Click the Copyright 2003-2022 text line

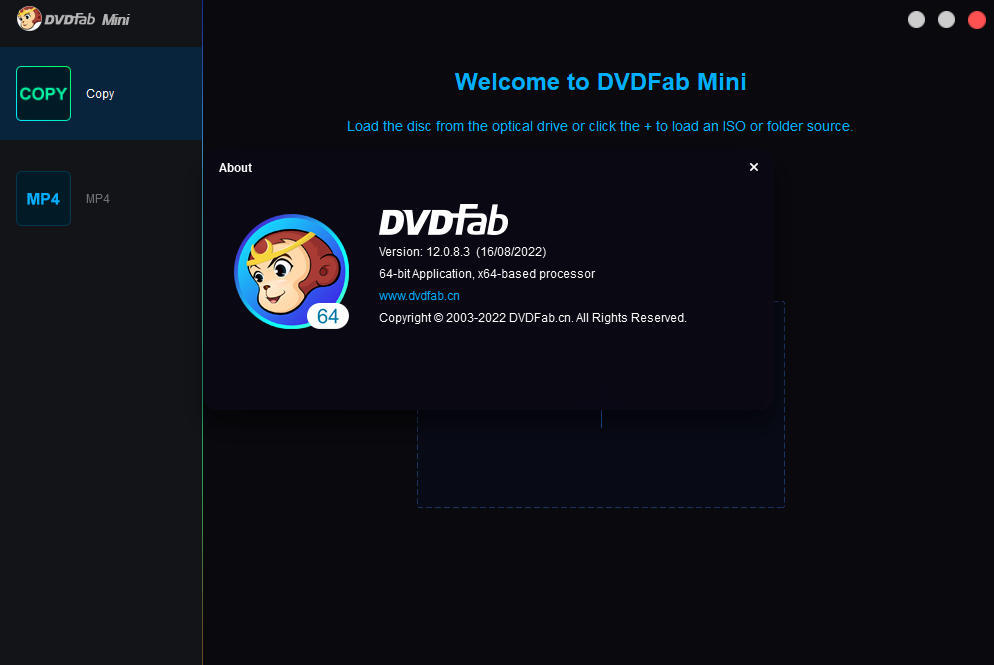[x=532, y=318]
